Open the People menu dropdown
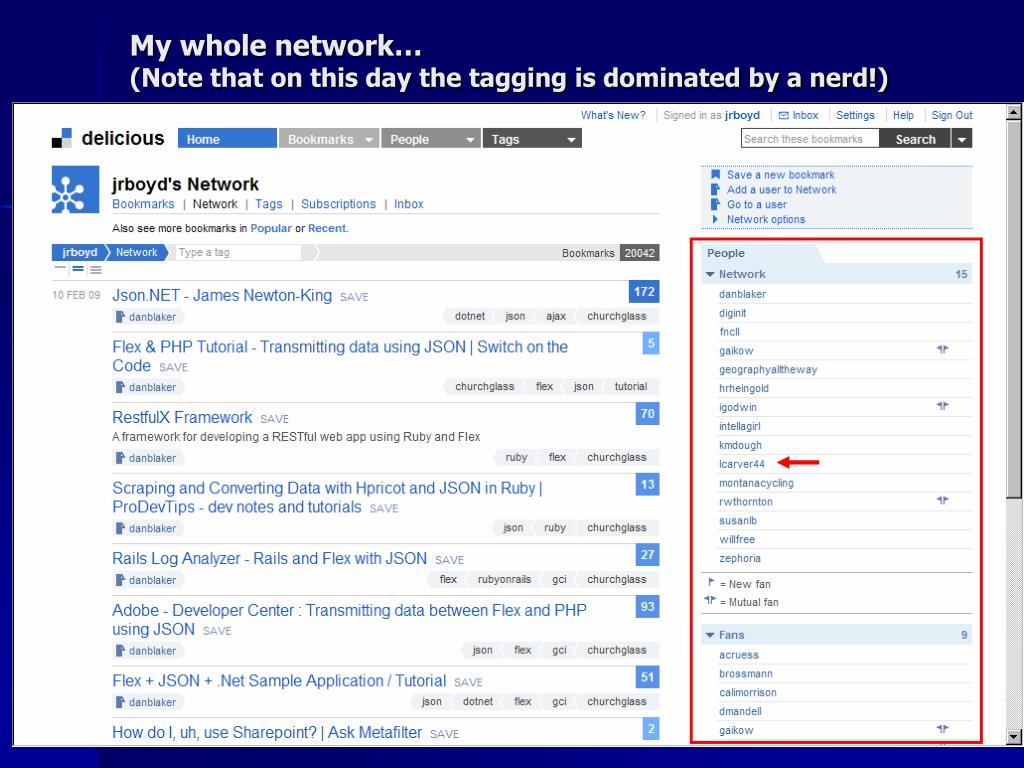The width and height of the screenshot is (1024, 768). (x=470, y=140)
